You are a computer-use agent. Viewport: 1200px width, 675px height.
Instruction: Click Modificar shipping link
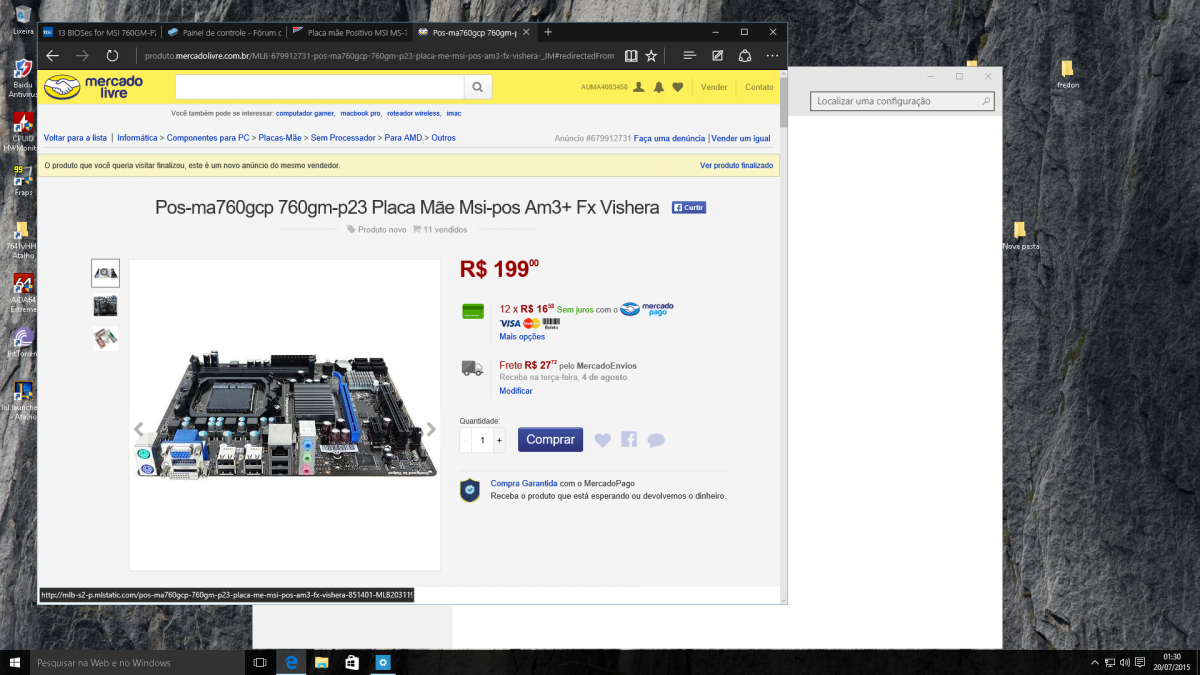516,391
